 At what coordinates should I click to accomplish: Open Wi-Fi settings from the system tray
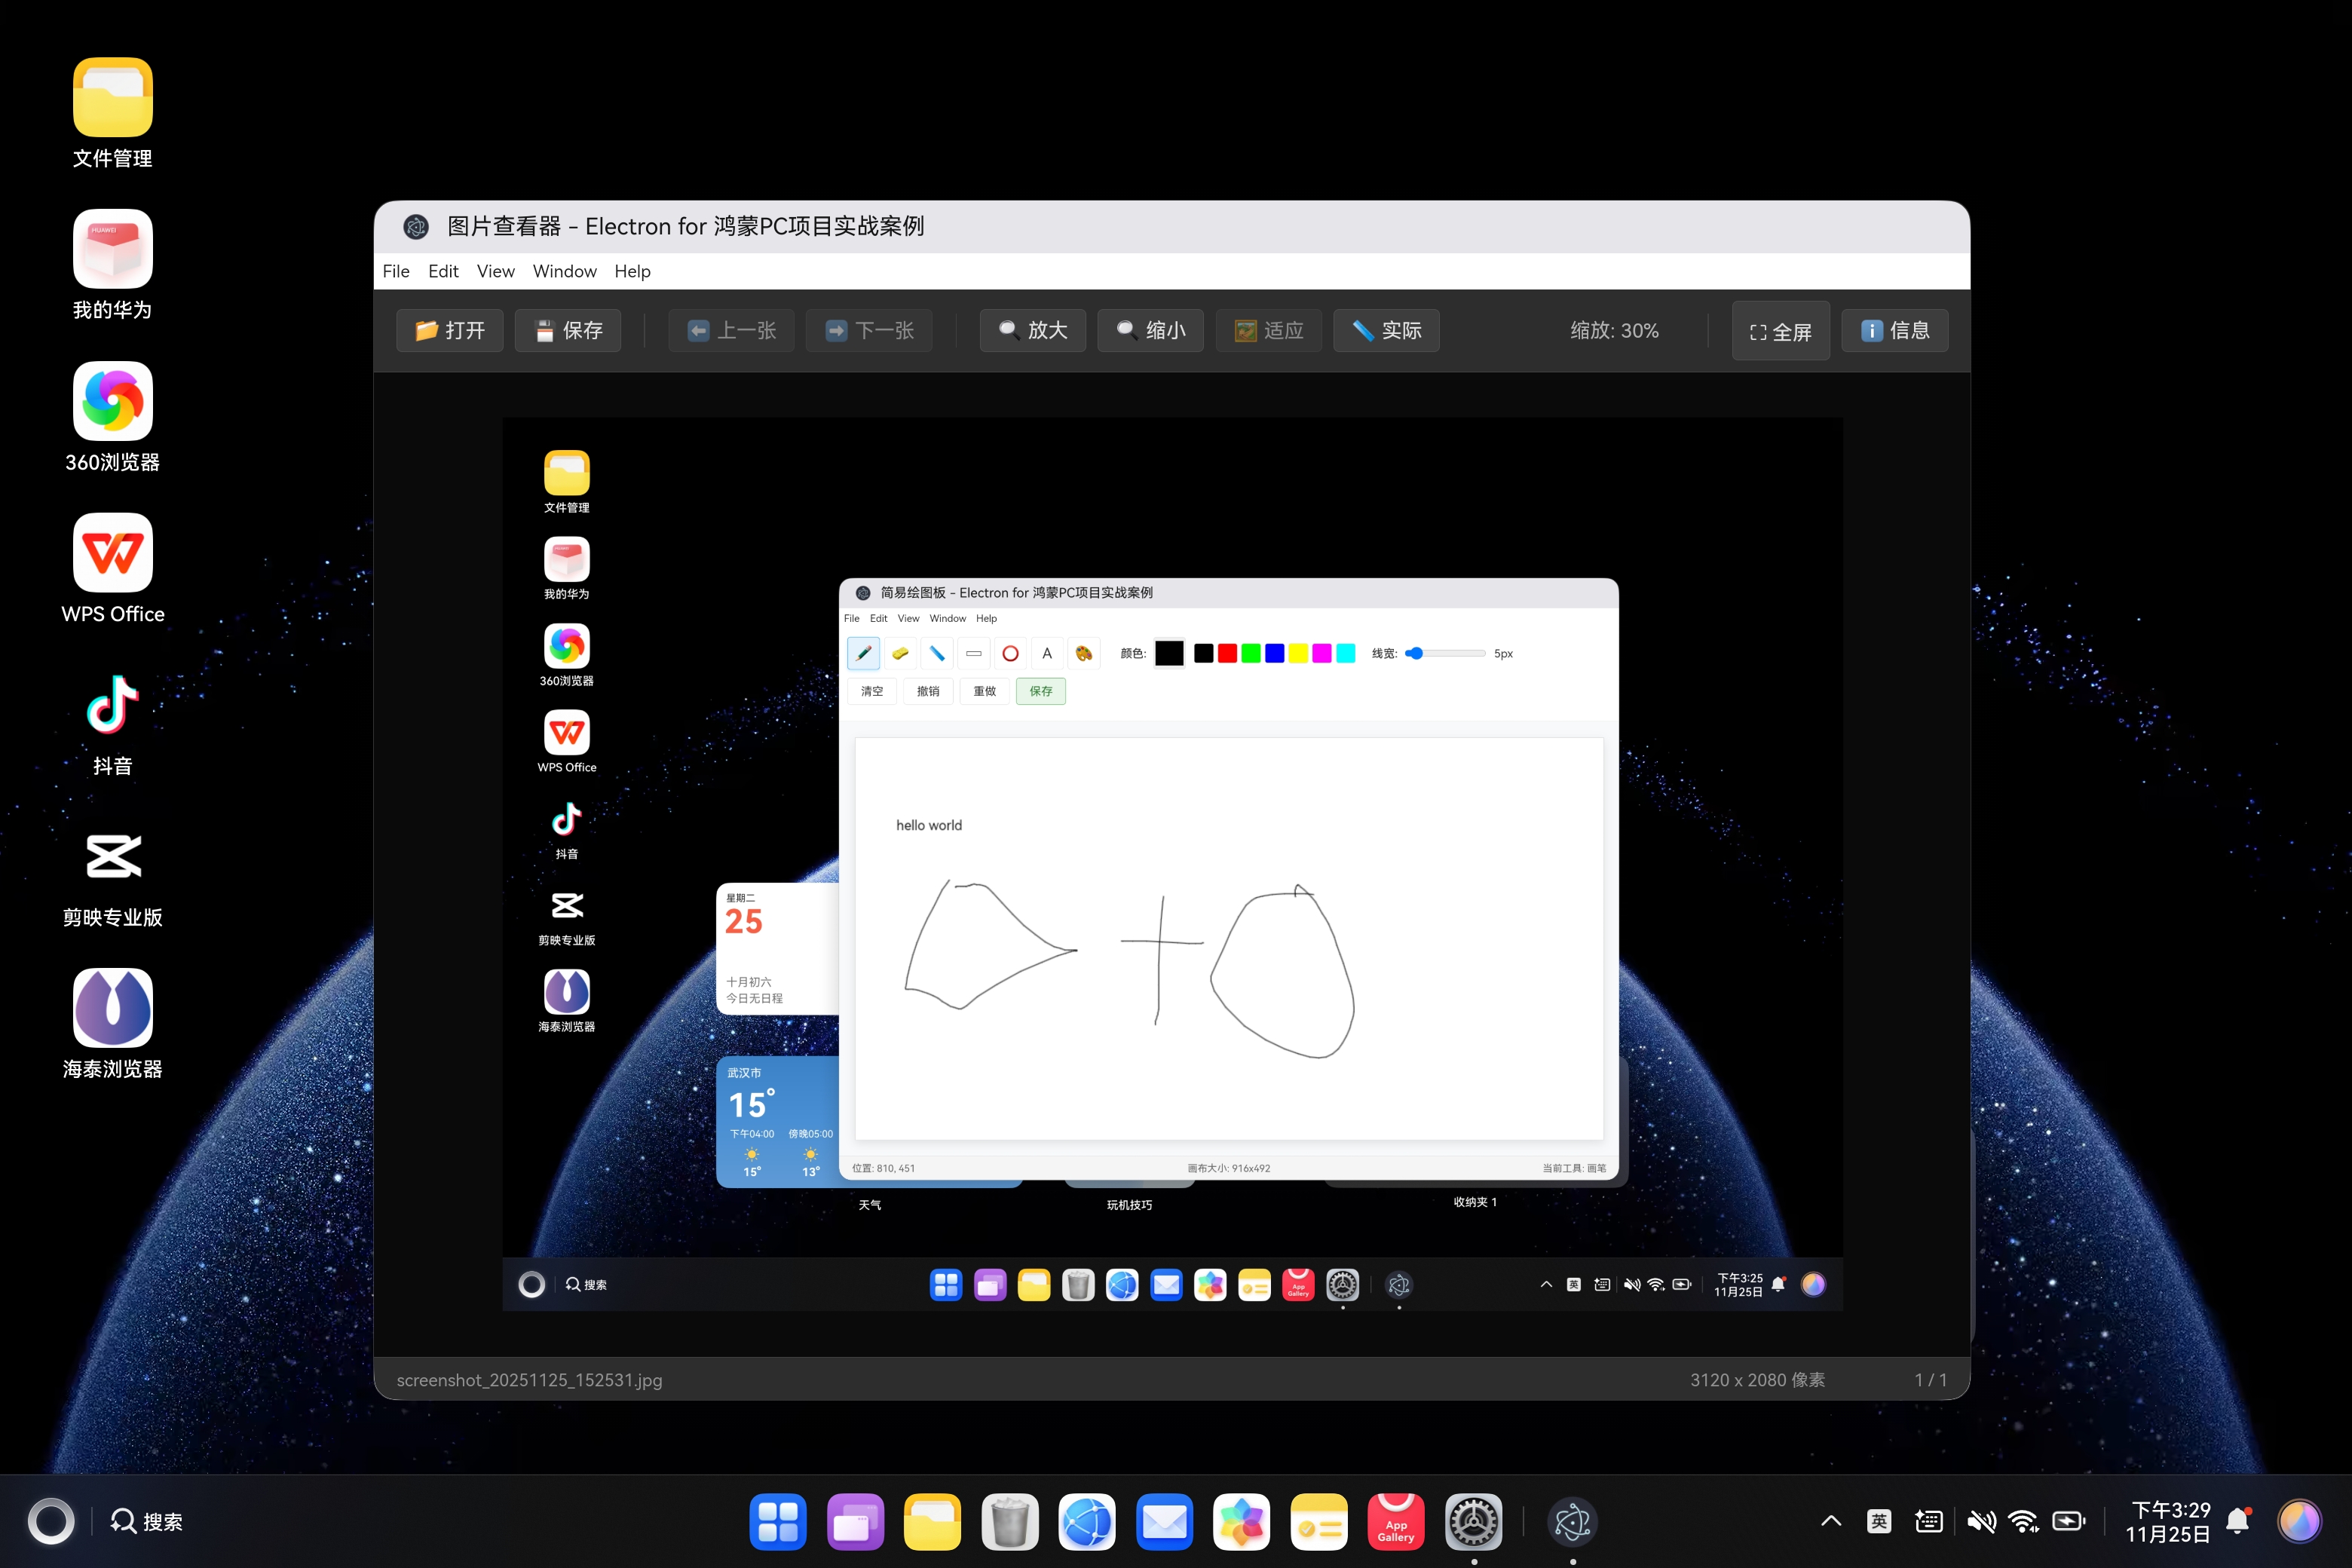pyautogui.click(x=2024, y=1522)
